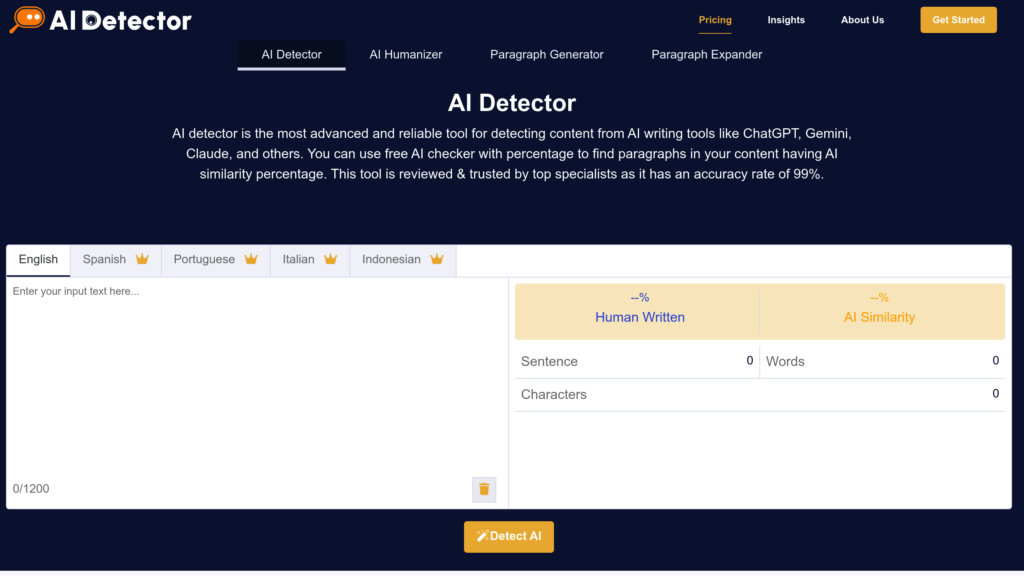Click the Detect AI button
1024x576 pixels.
[509, 536]
